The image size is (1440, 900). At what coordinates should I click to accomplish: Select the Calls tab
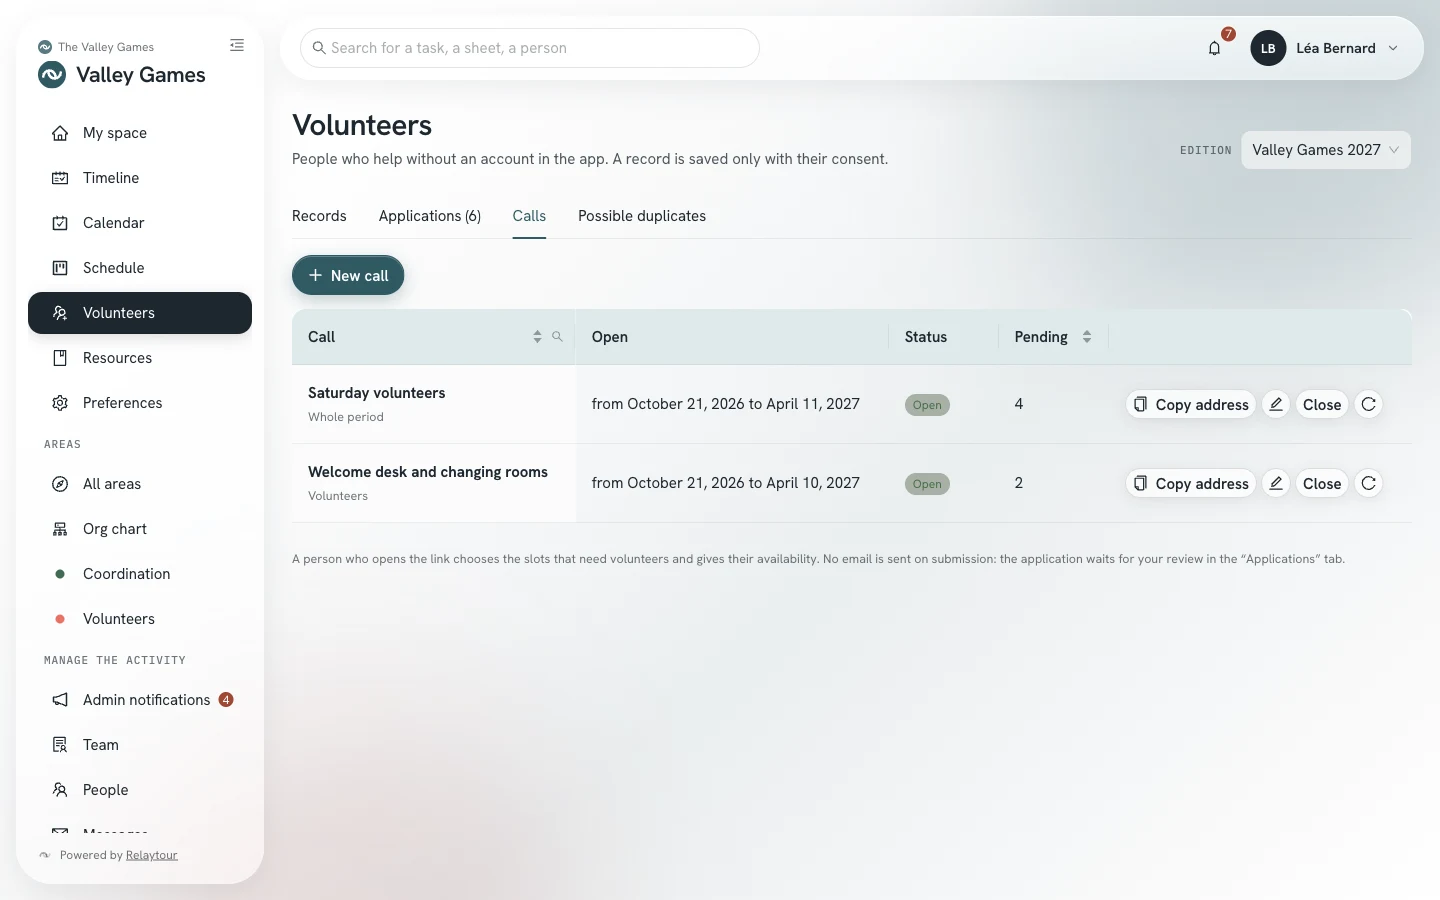(529, 216)
